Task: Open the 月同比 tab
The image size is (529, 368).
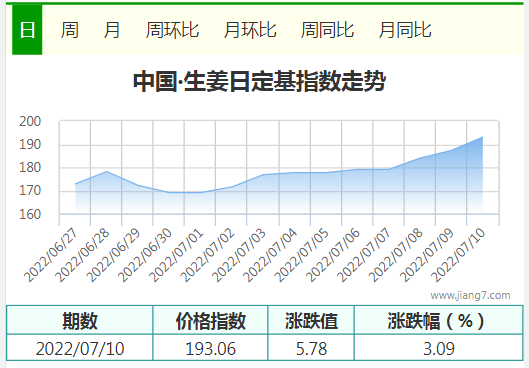Action: coord(405,30)
